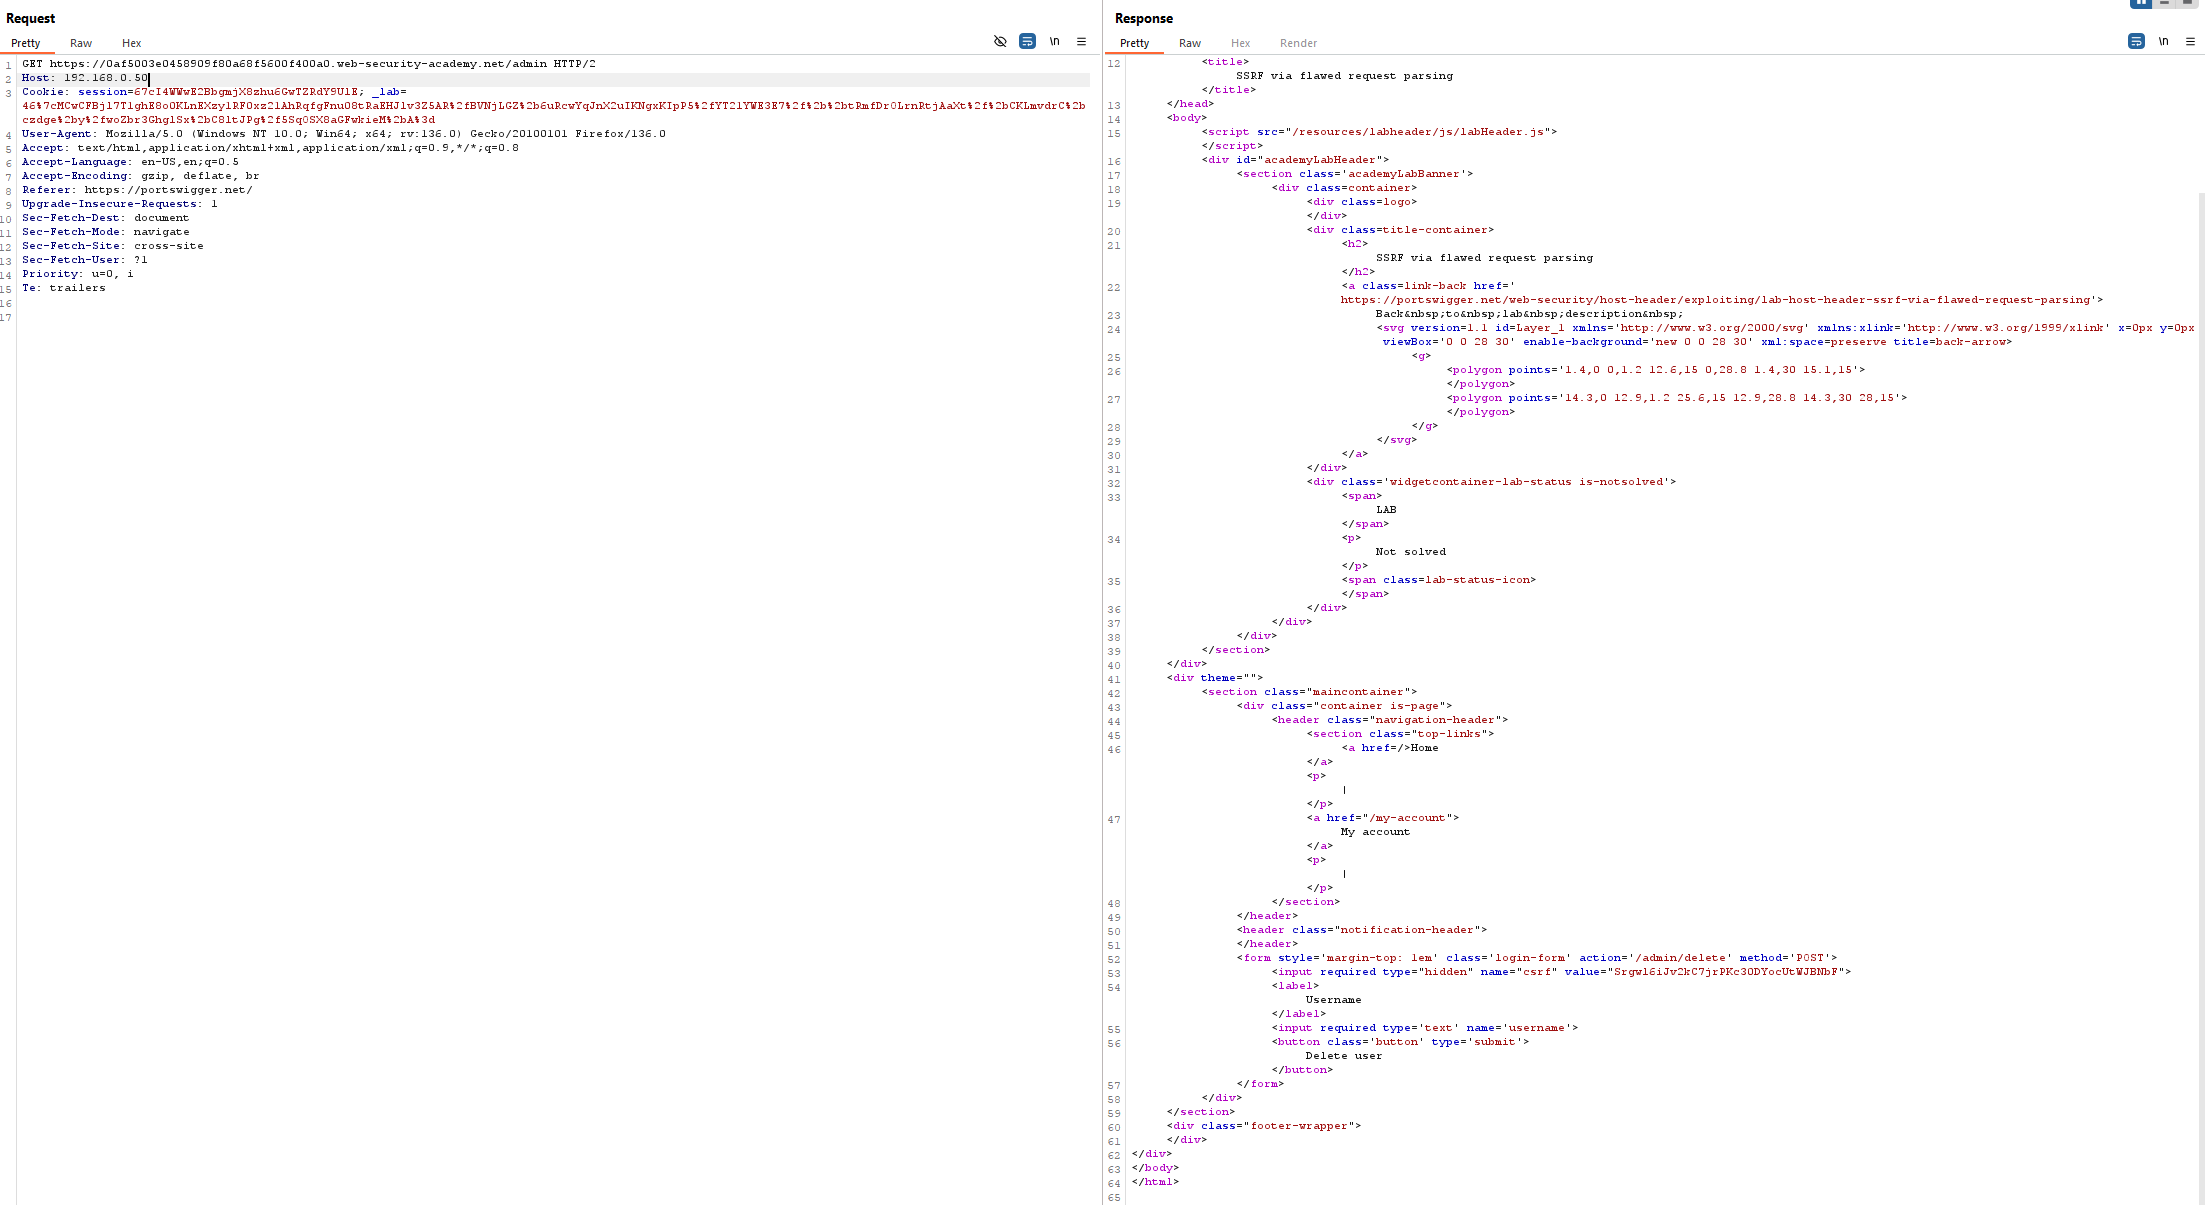Switch Response view to Hex tab
Screen dimensions: 2205x1205
[x=1240, y=43]
